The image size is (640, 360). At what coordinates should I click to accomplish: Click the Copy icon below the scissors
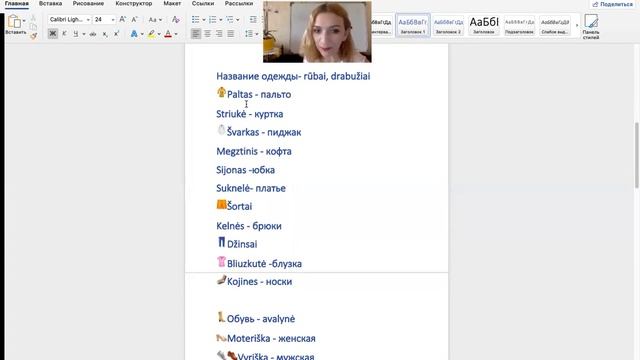pos(33,27)
